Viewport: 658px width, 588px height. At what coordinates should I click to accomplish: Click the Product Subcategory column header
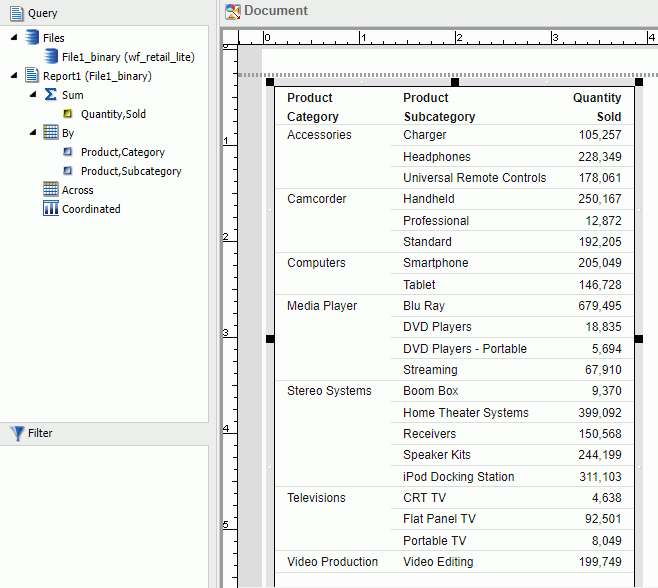click(x=438, y=107)
